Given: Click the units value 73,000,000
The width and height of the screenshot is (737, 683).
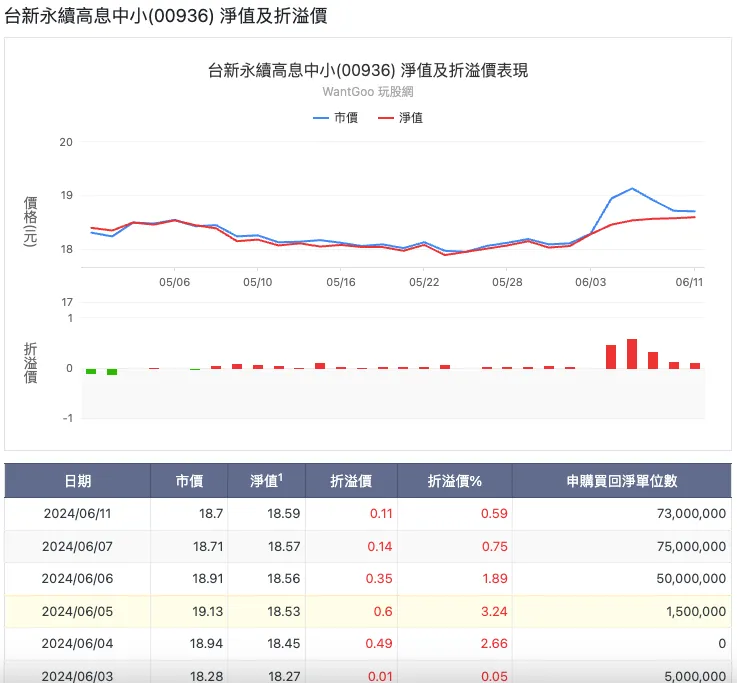Looking at the screenshot, I should point(691,513).
